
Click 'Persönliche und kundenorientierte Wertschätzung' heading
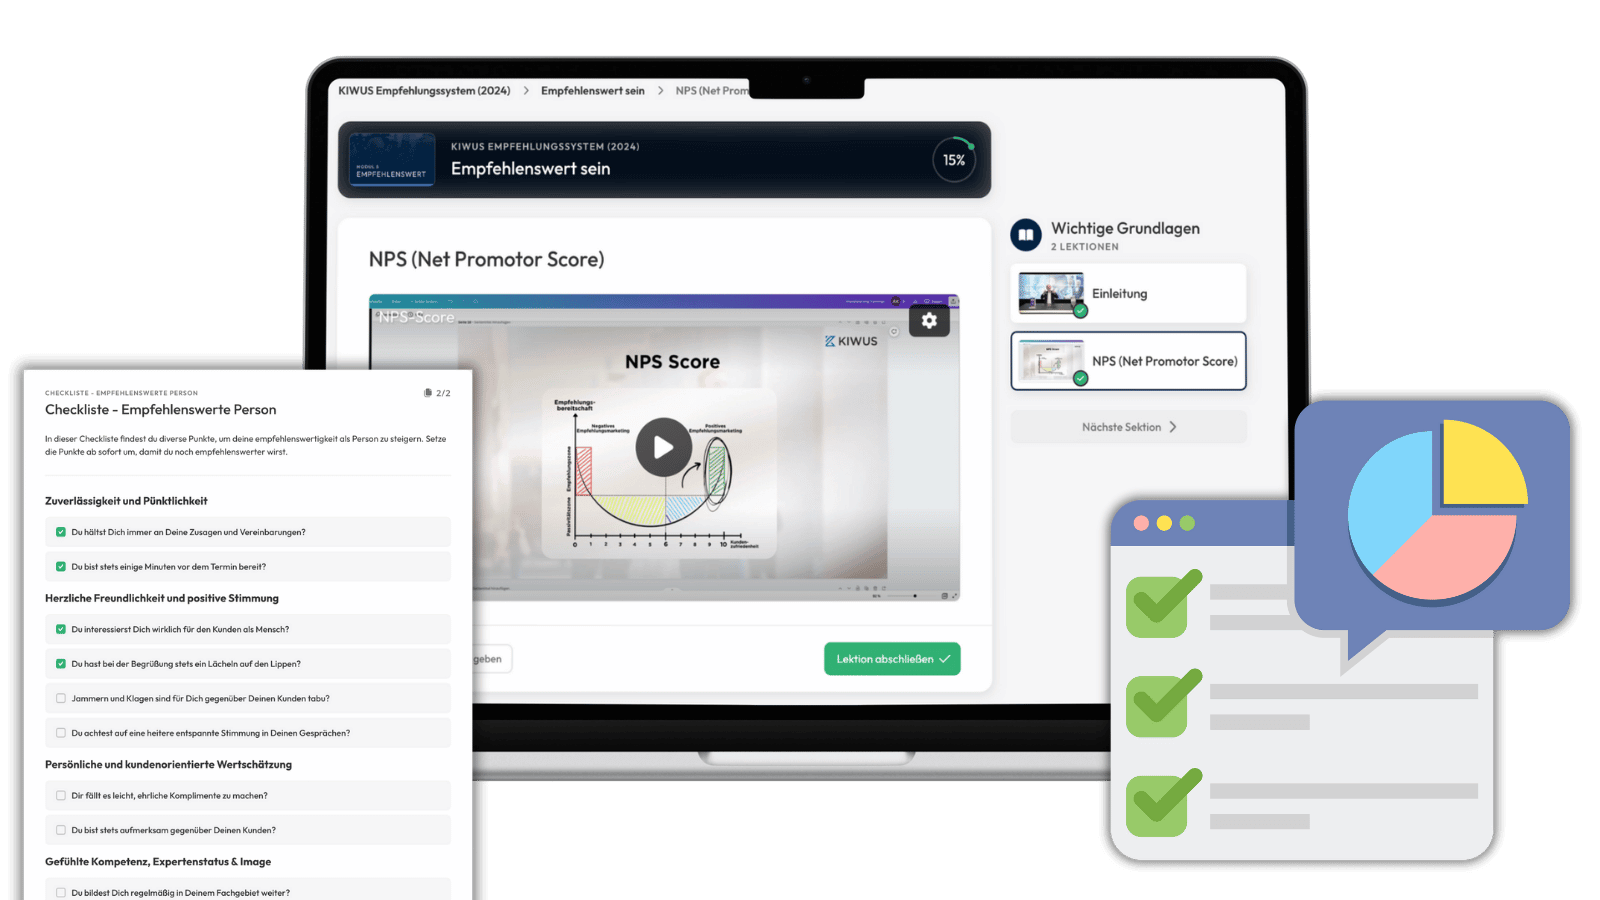point(168,764)
